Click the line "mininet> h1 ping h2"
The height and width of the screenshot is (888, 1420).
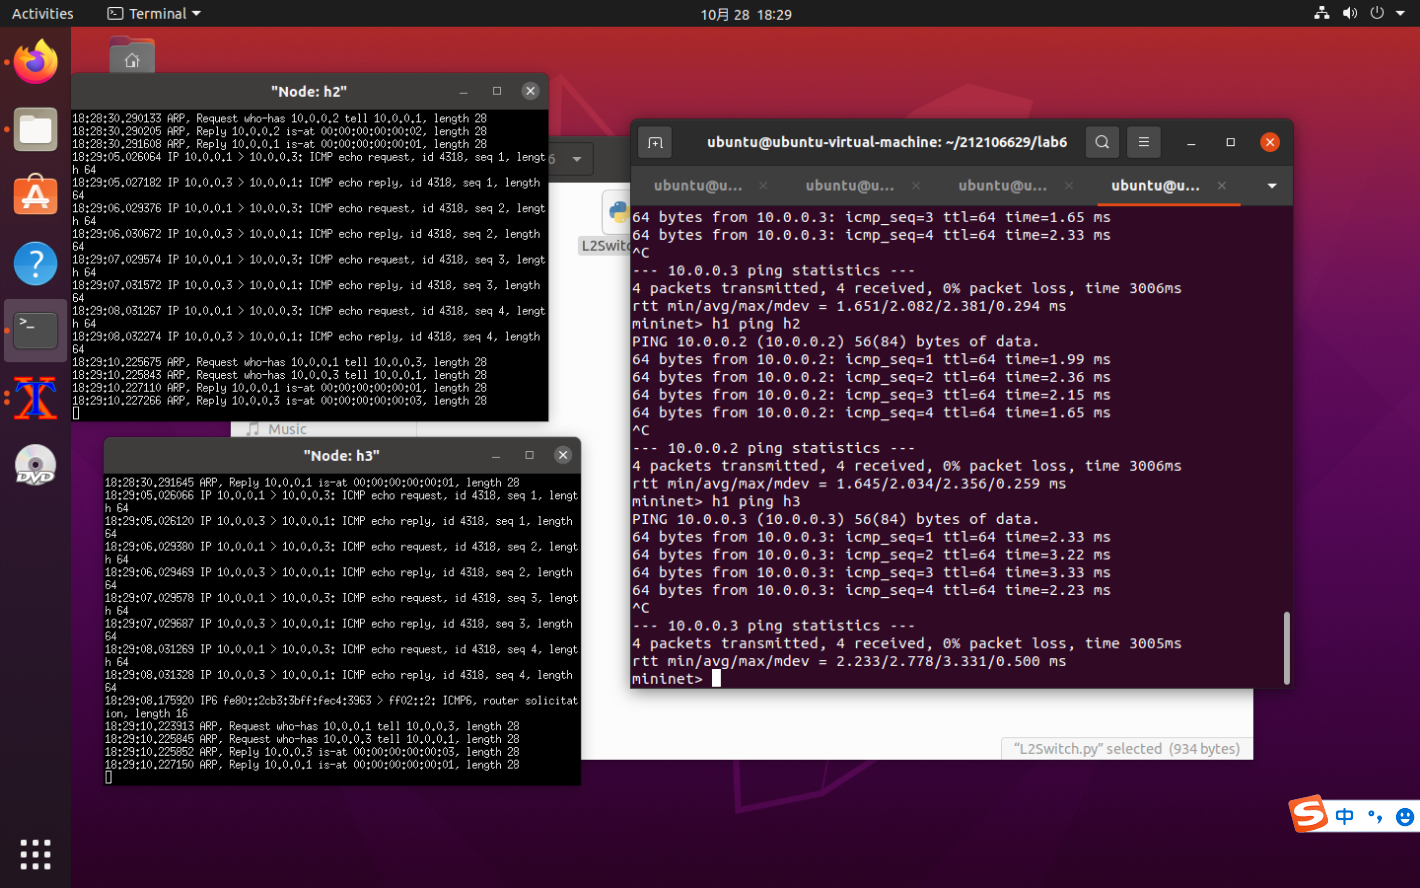click(716, 324)
